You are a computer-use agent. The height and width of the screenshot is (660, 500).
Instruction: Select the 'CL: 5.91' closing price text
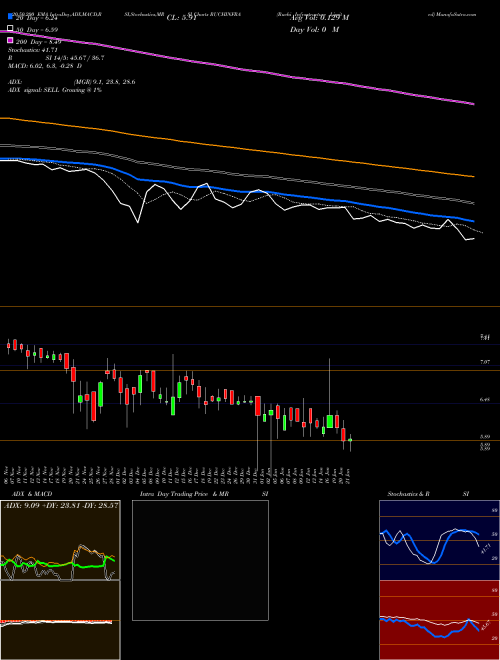pyautogui.click(x=182, y=18)
